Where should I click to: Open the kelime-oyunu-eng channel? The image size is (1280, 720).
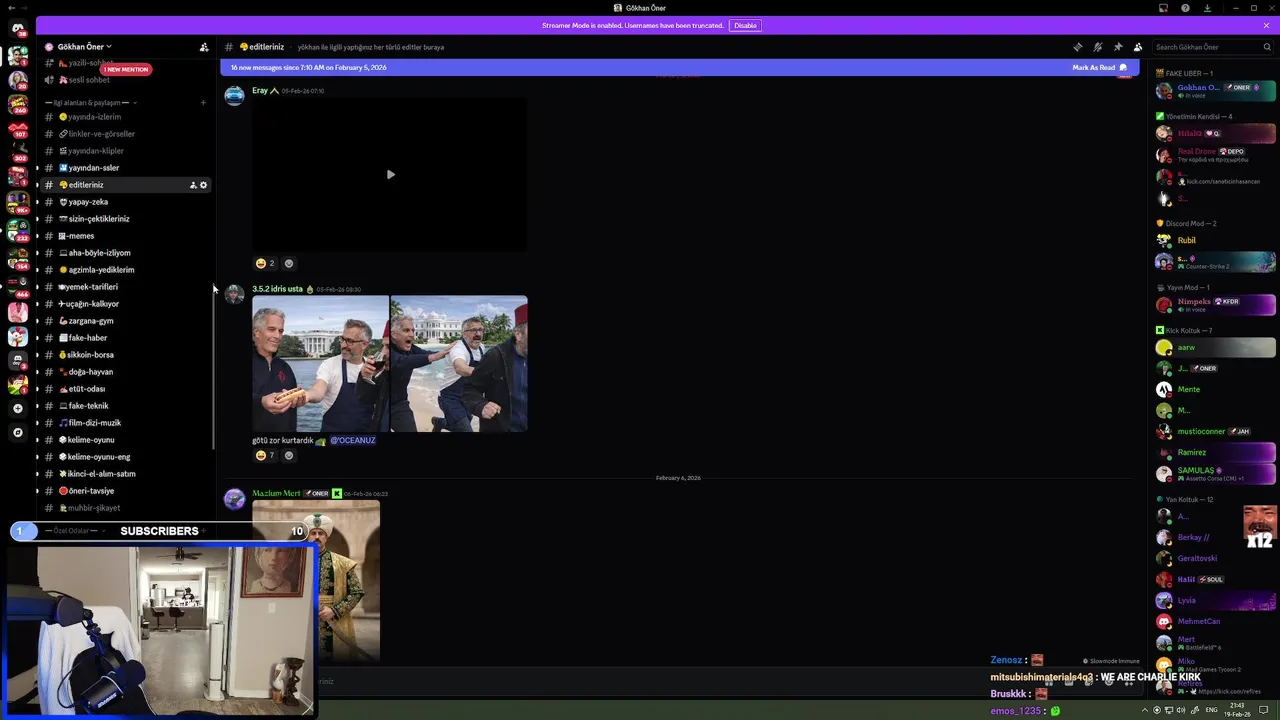pos(125,457)
